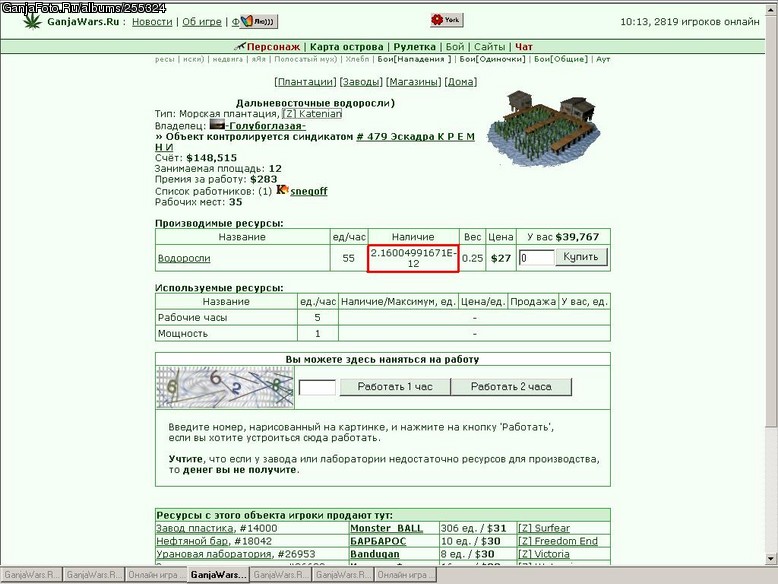Open Бой in the main menu
The height and width of the screenshot is (584, 778).
(454, 47)
